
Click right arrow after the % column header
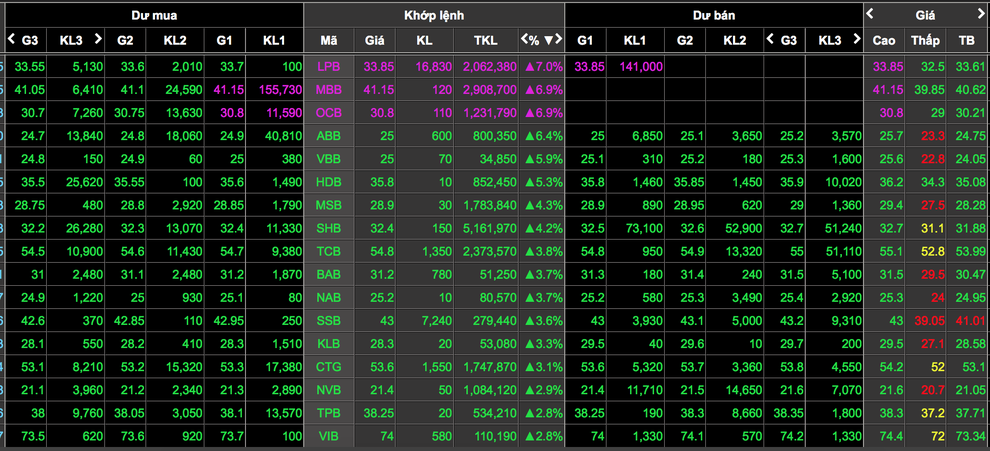pos(558,40)
